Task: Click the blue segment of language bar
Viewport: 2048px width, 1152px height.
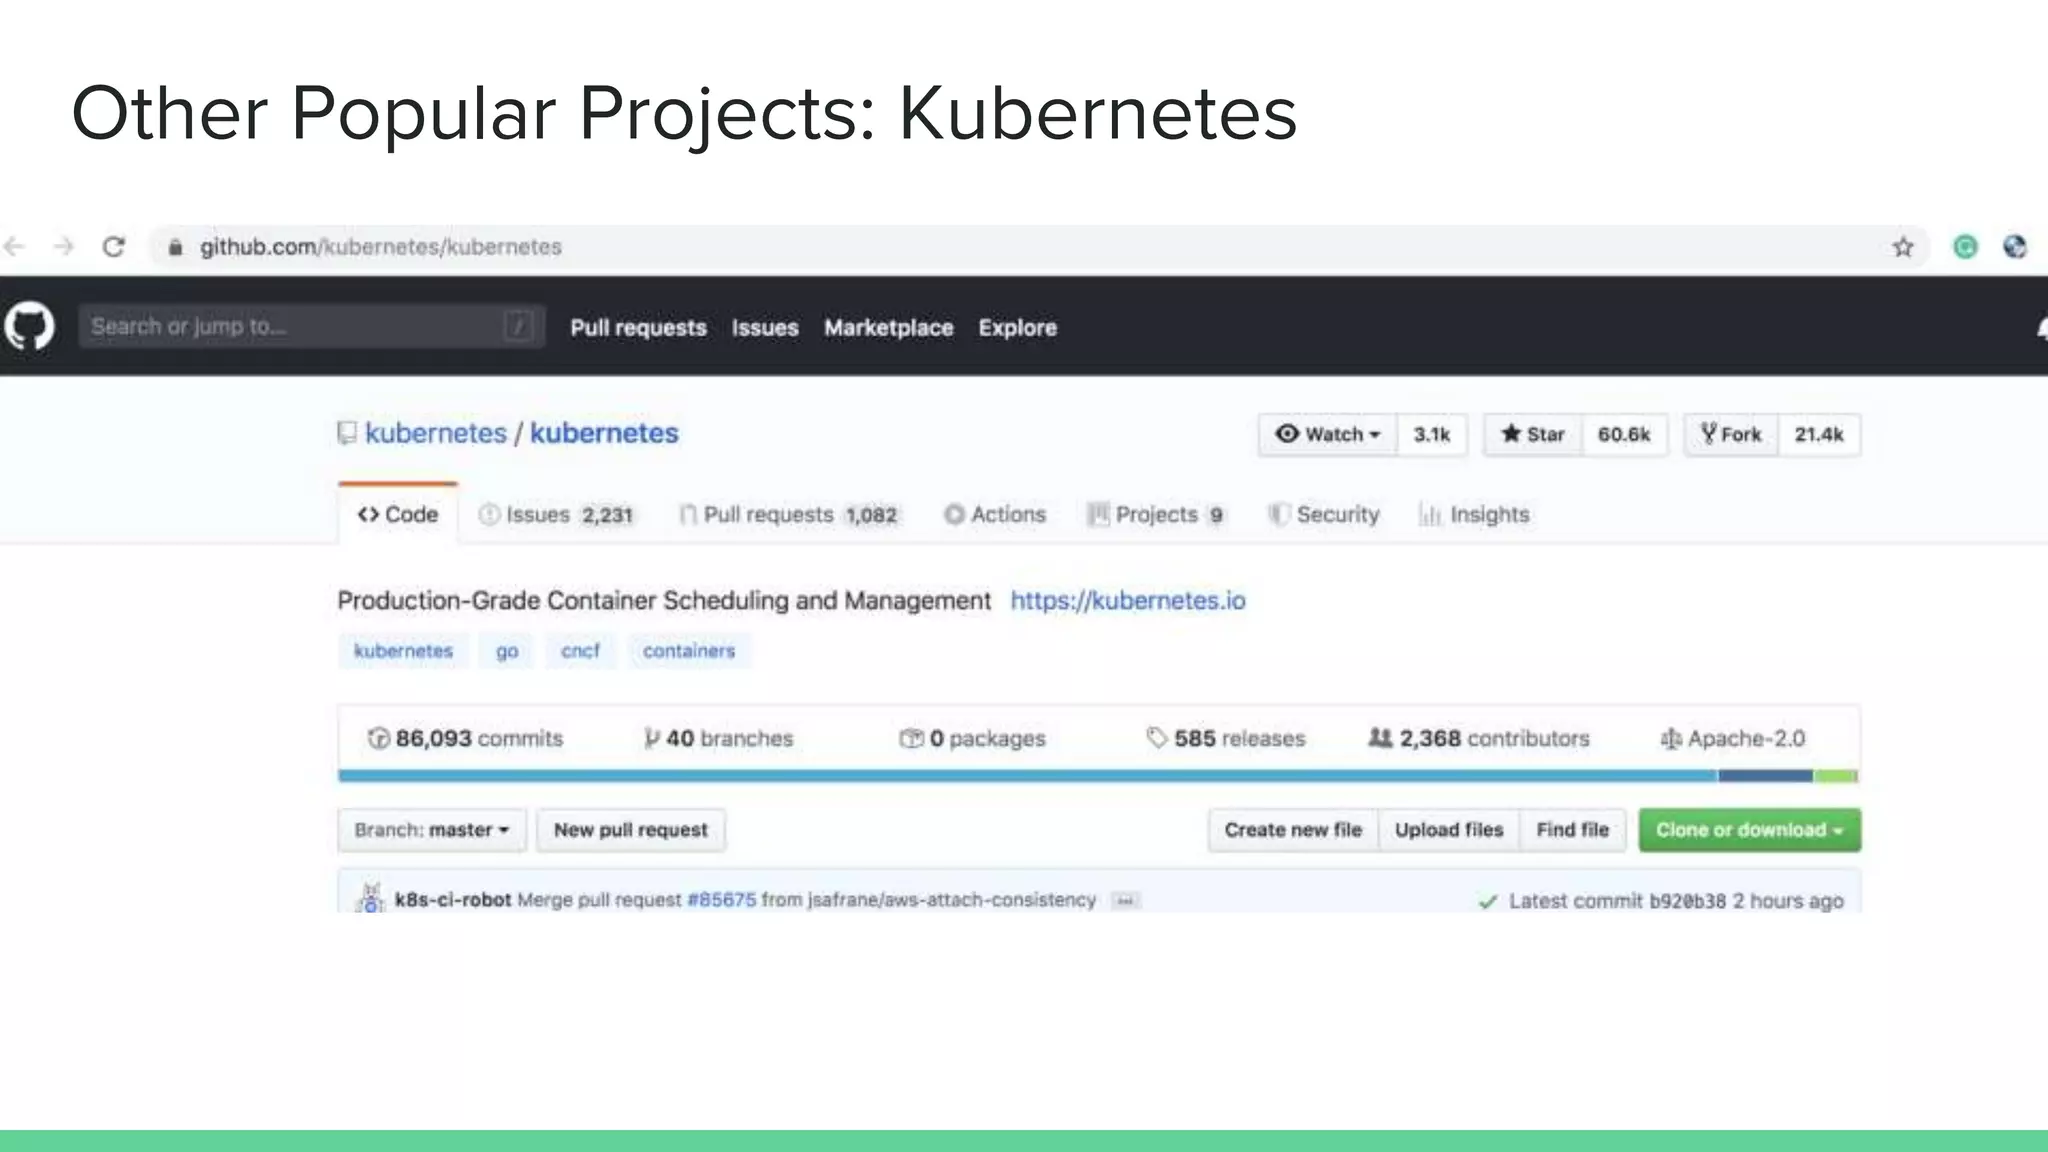Action: (1028, 775)
